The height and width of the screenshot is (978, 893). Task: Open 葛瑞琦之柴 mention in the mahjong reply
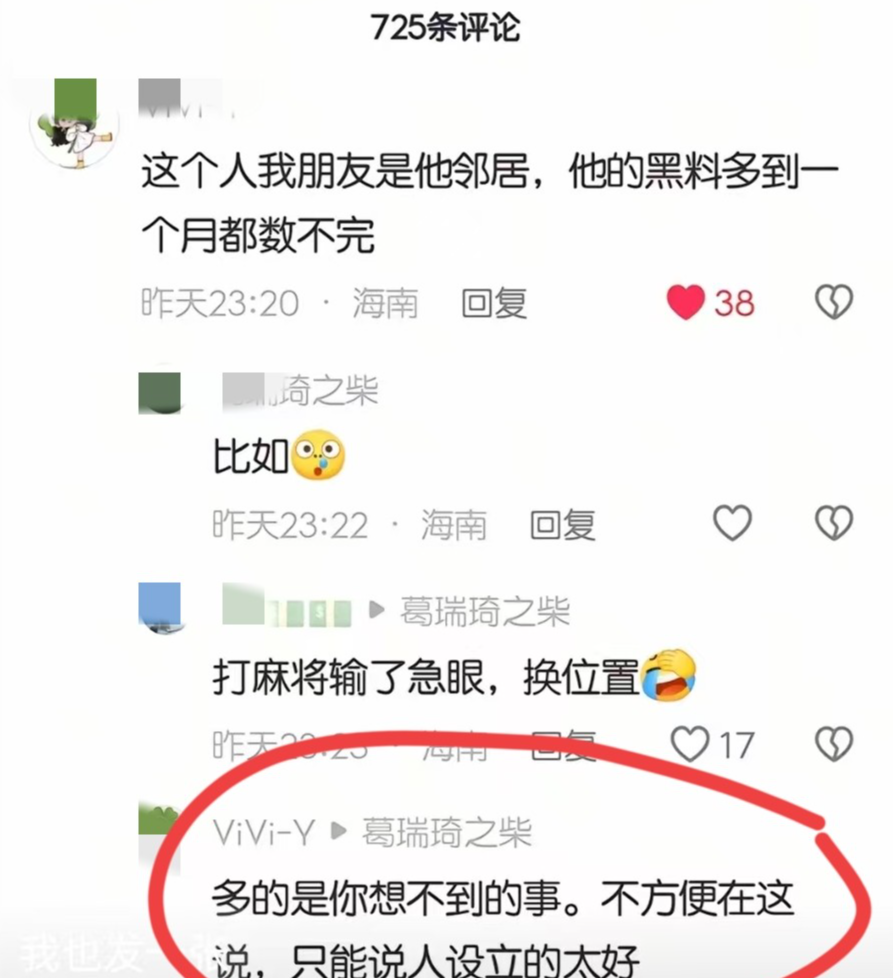pyautogui.click(x=485, y=611)
